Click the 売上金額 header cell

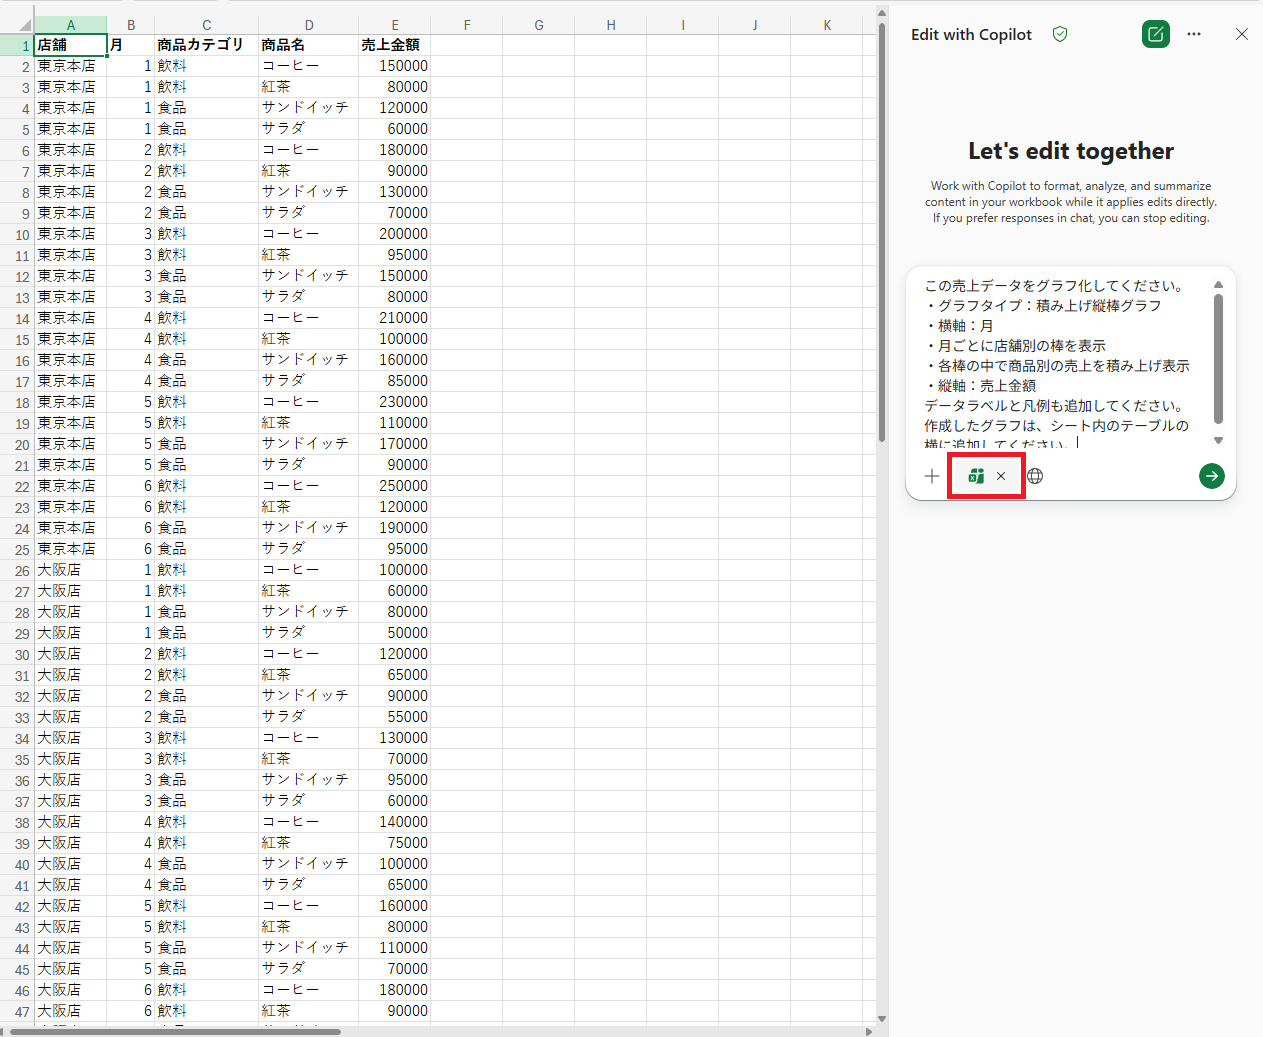pyautogui.click(x=394, y=45)
